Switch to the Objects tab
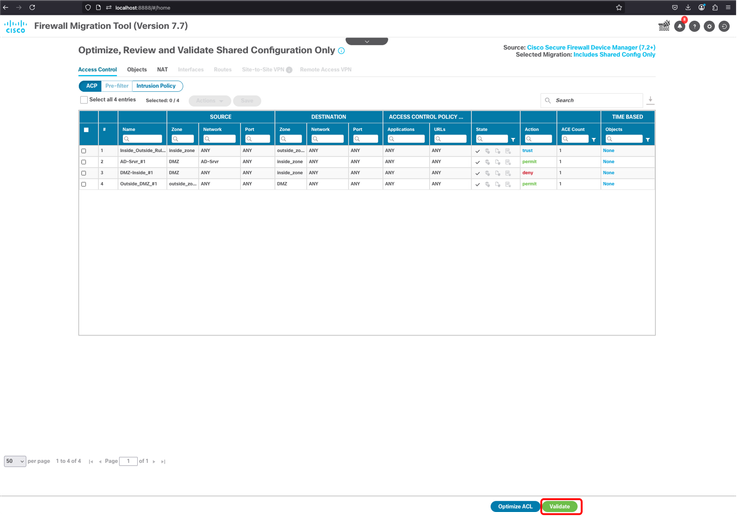The height and width of the screenshot is (516, 737). point(137,70)
